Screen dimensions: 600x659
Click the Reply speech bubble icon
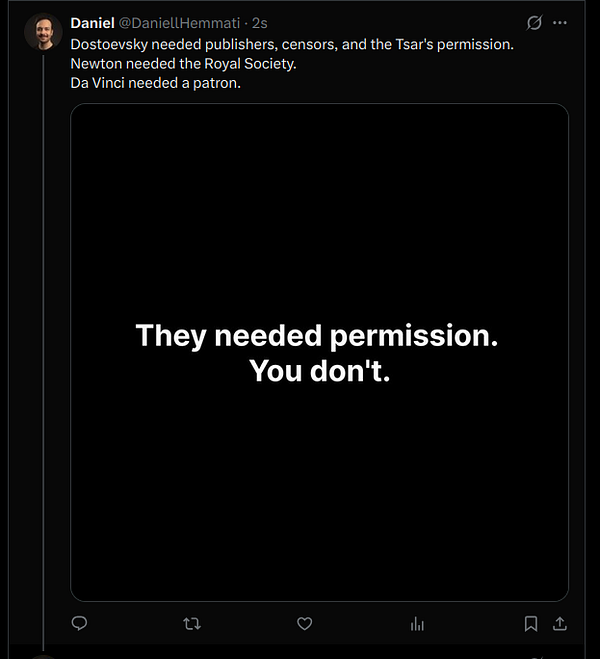(80, 623)
